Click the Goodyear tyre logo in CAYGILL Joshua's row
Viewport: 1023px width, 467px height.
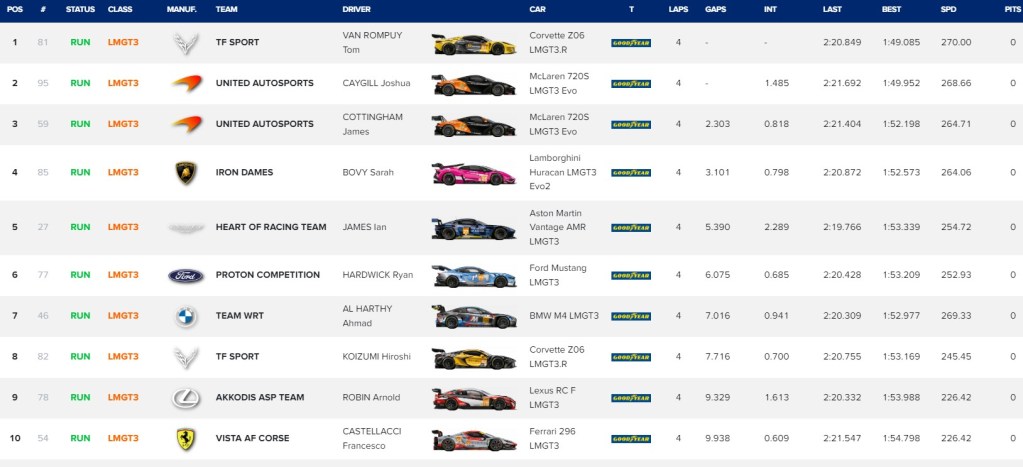[x=631, y=84]
